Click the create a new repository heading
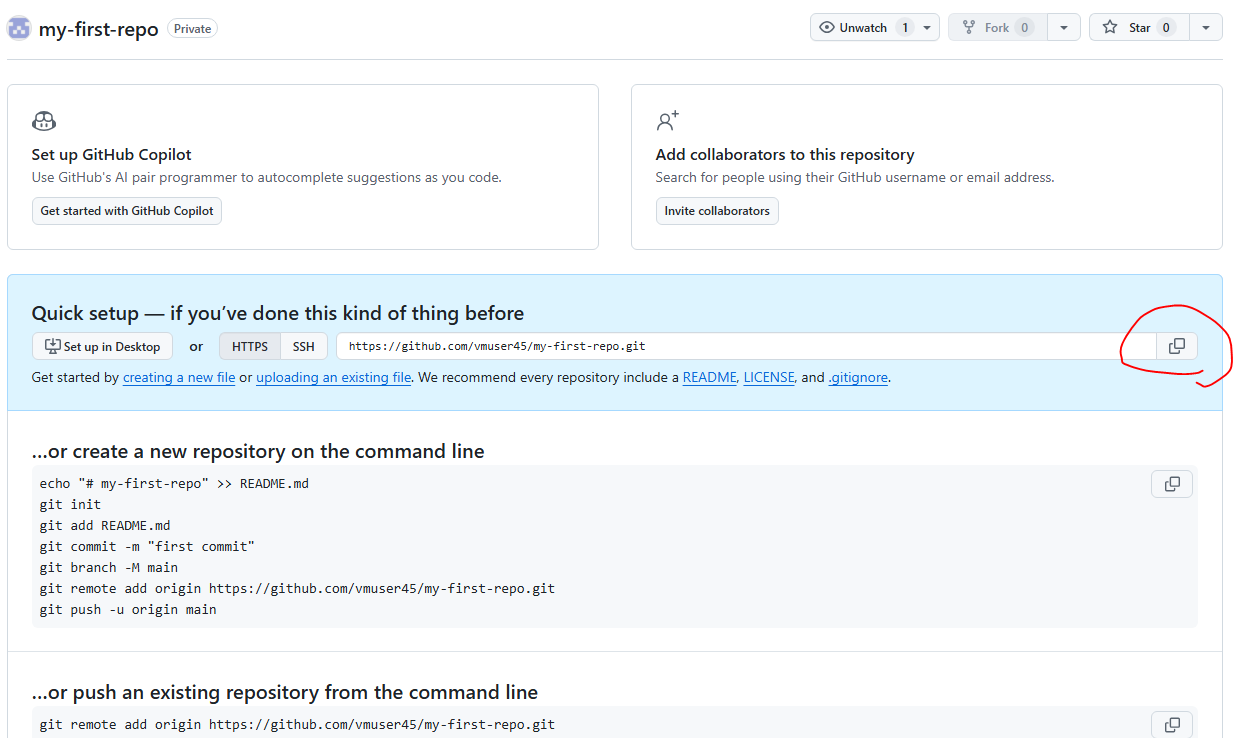This screenshot has width=1243, height=738. coord(258,452)
